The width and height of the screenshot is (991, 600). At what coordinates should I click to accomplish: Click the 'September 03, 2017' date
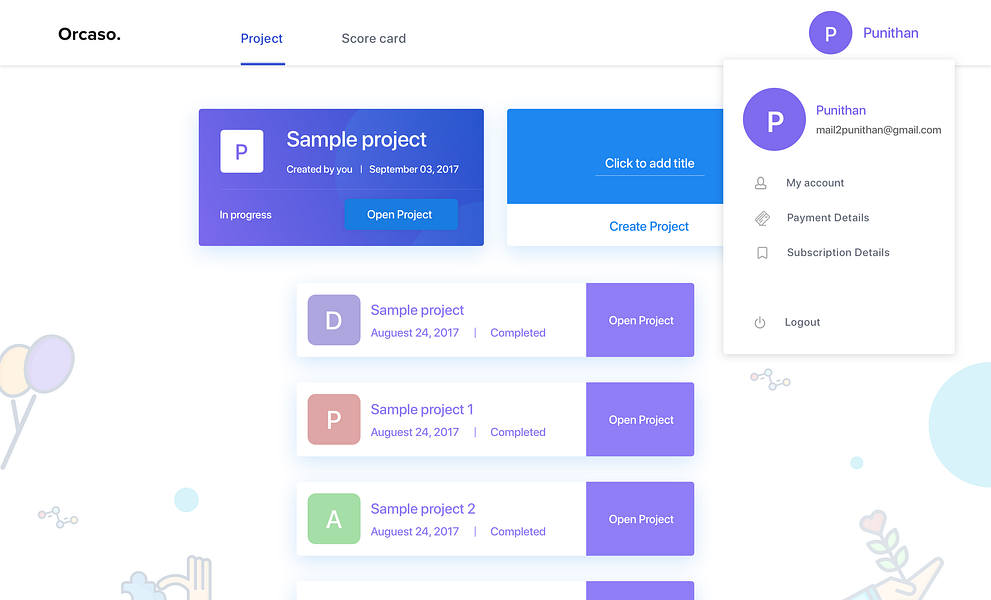(x=414, y=169)
